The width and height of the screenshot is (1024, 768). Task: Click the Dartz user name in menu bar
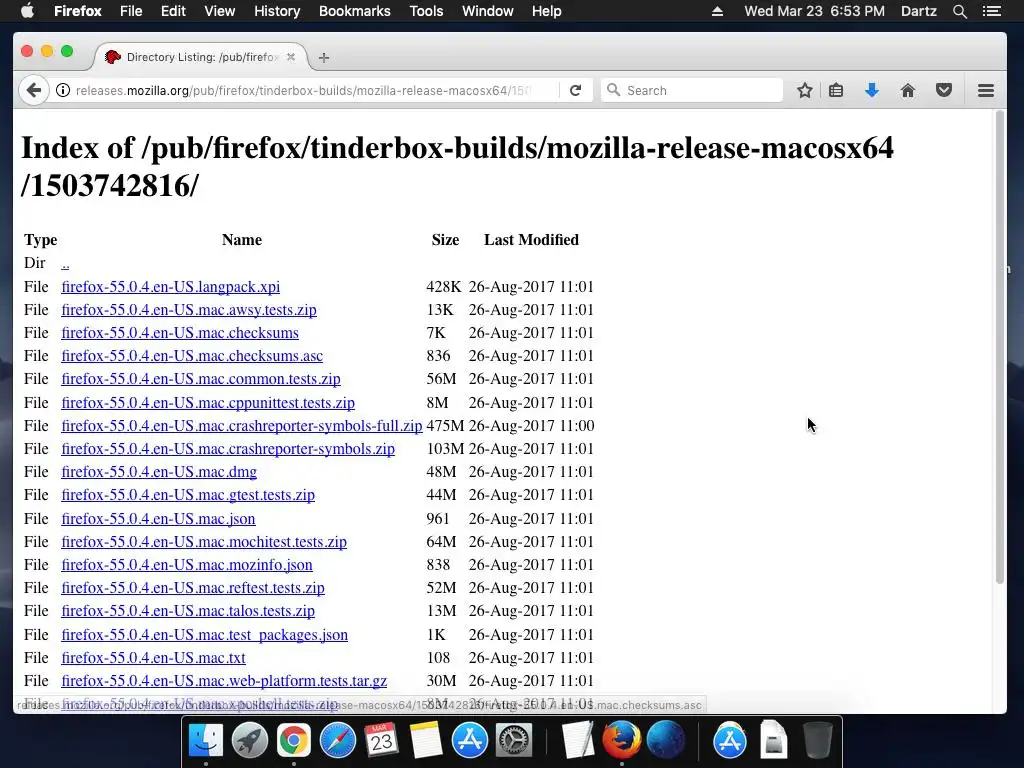pos(918,11)
